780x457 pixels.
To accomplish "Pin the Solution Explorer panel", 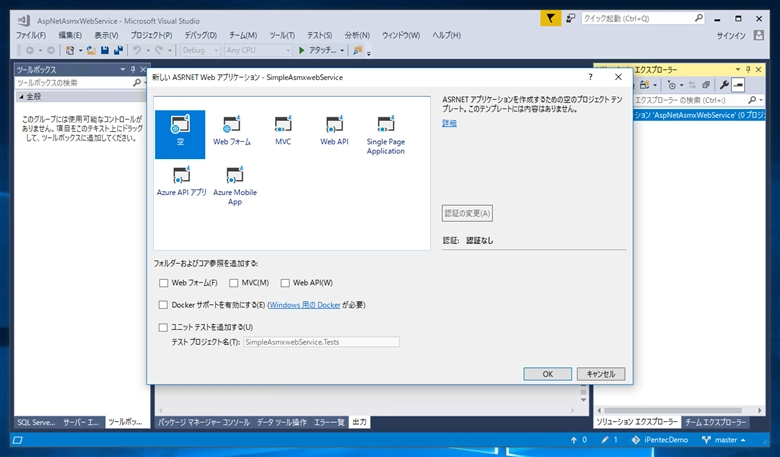I will tap(748, 70).
